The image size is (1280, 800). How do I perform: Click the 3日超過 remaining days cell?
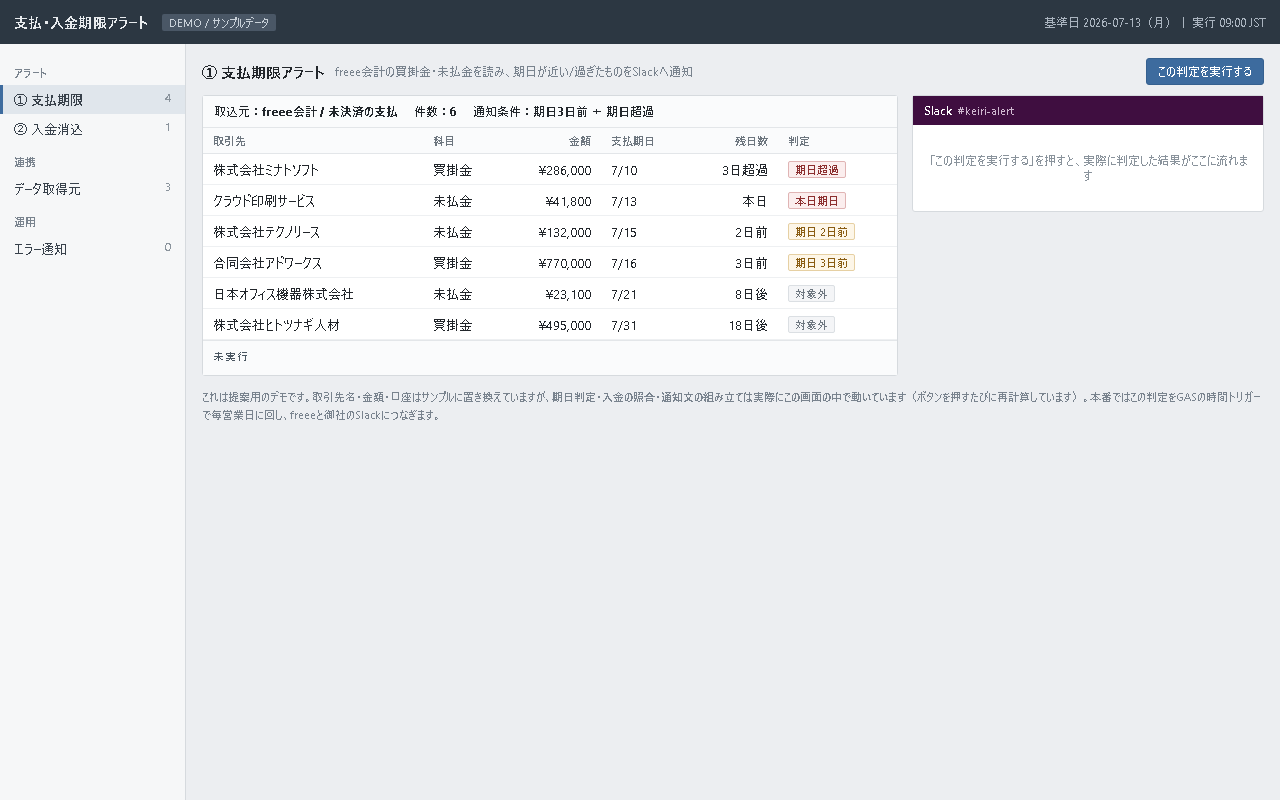pyautogui.click(x=745, y=170)
